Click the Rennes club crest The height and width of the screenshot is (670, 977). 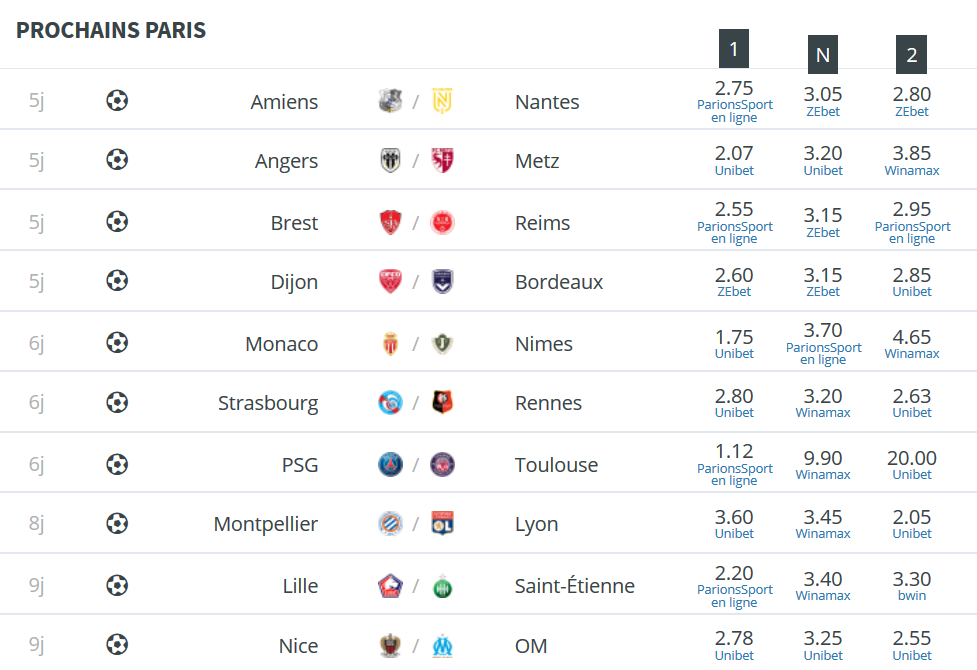click(x=442, y=403)
